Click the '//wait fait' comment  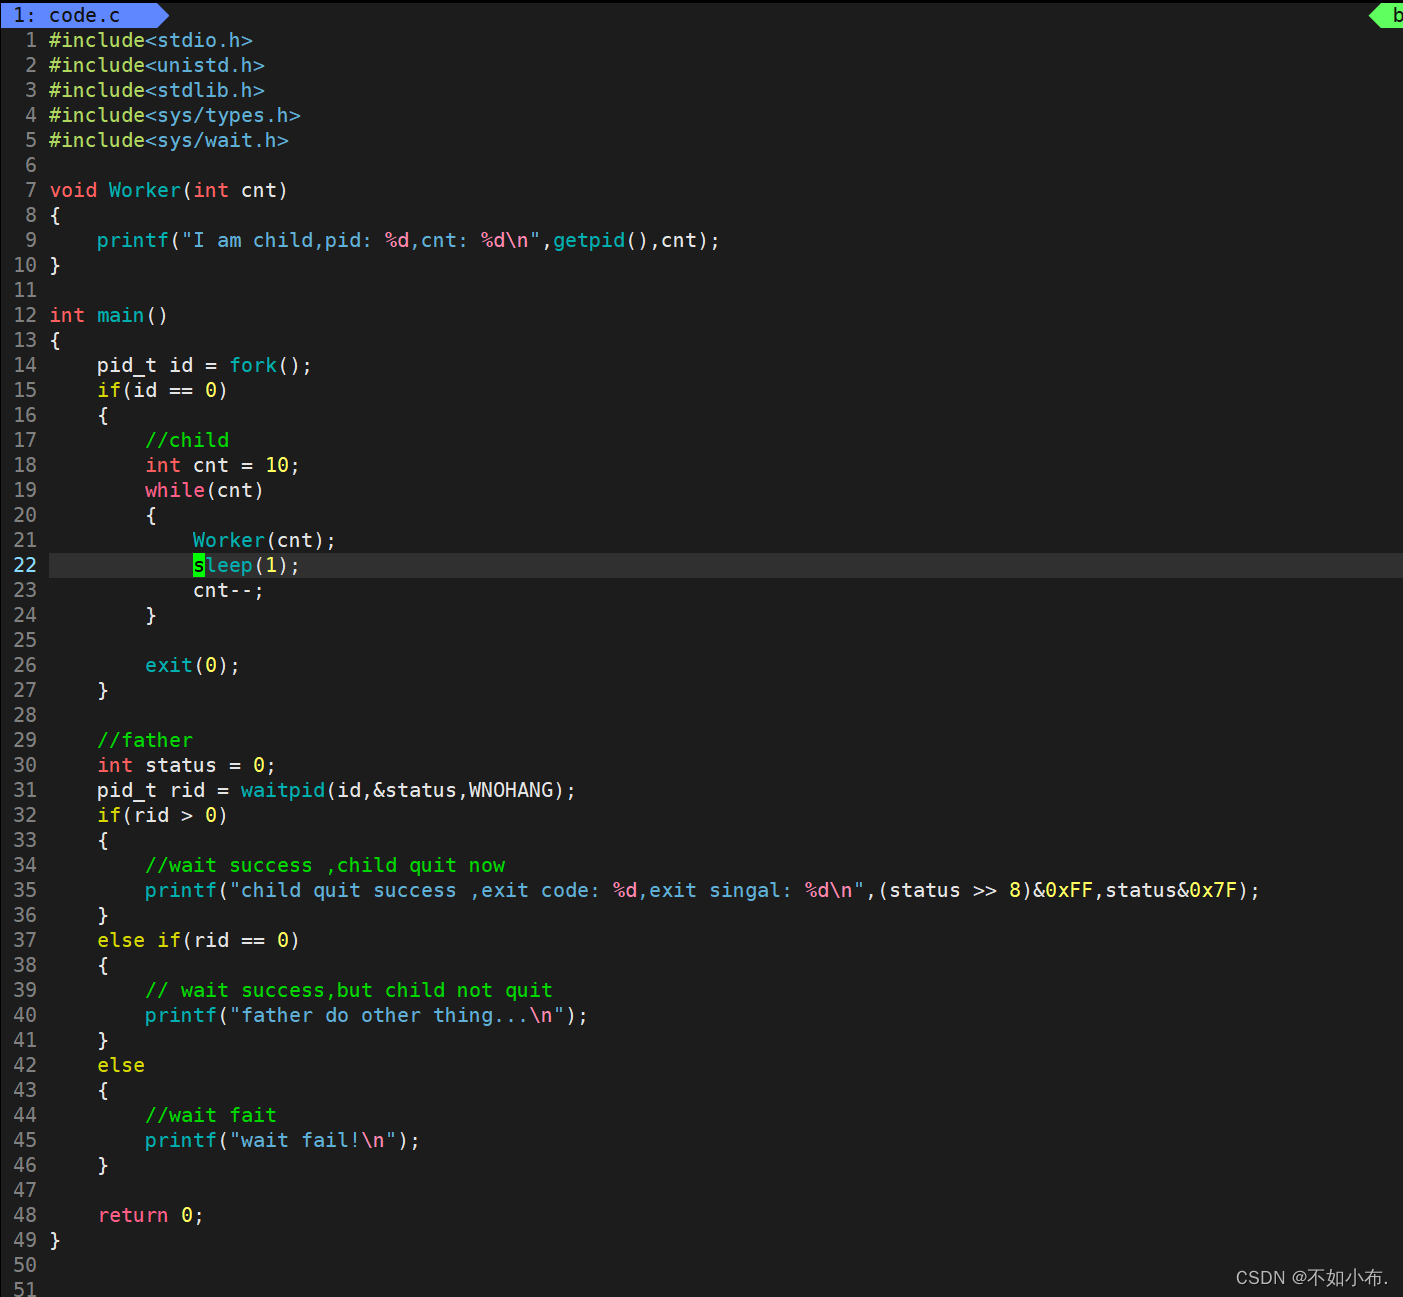(x=211, y=1115)
